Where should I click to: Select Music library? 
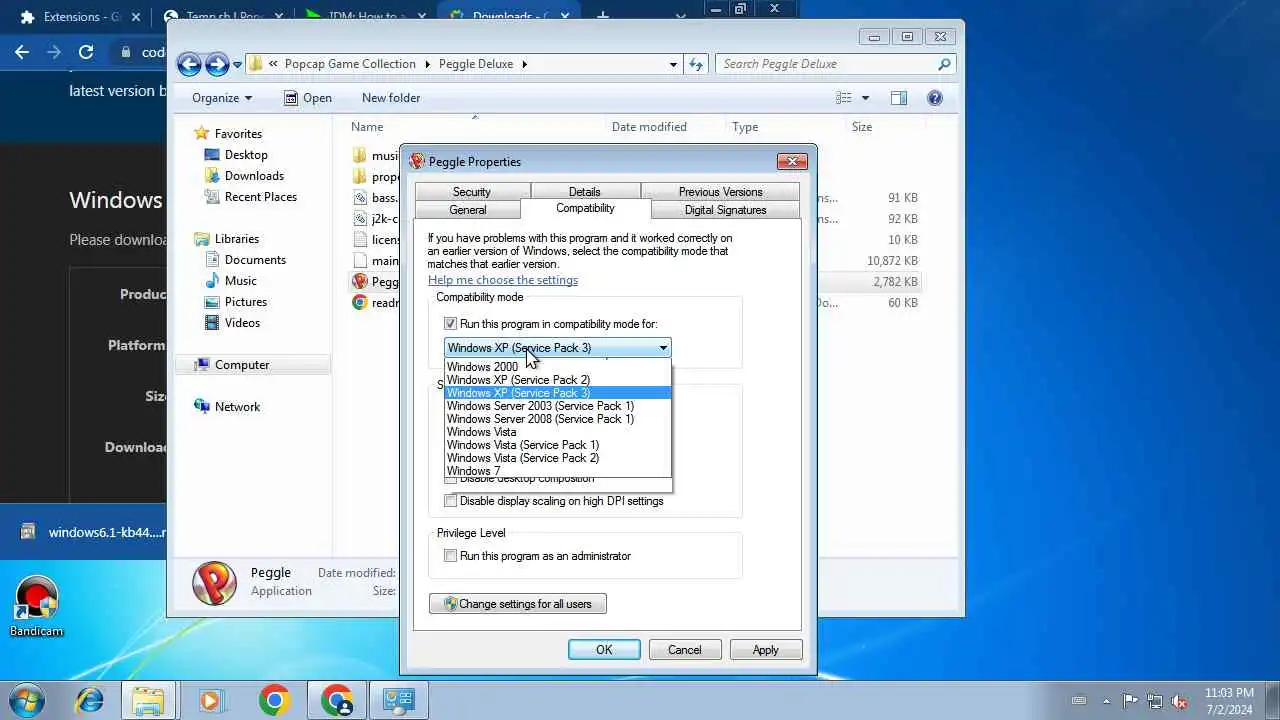pos(240,281)
